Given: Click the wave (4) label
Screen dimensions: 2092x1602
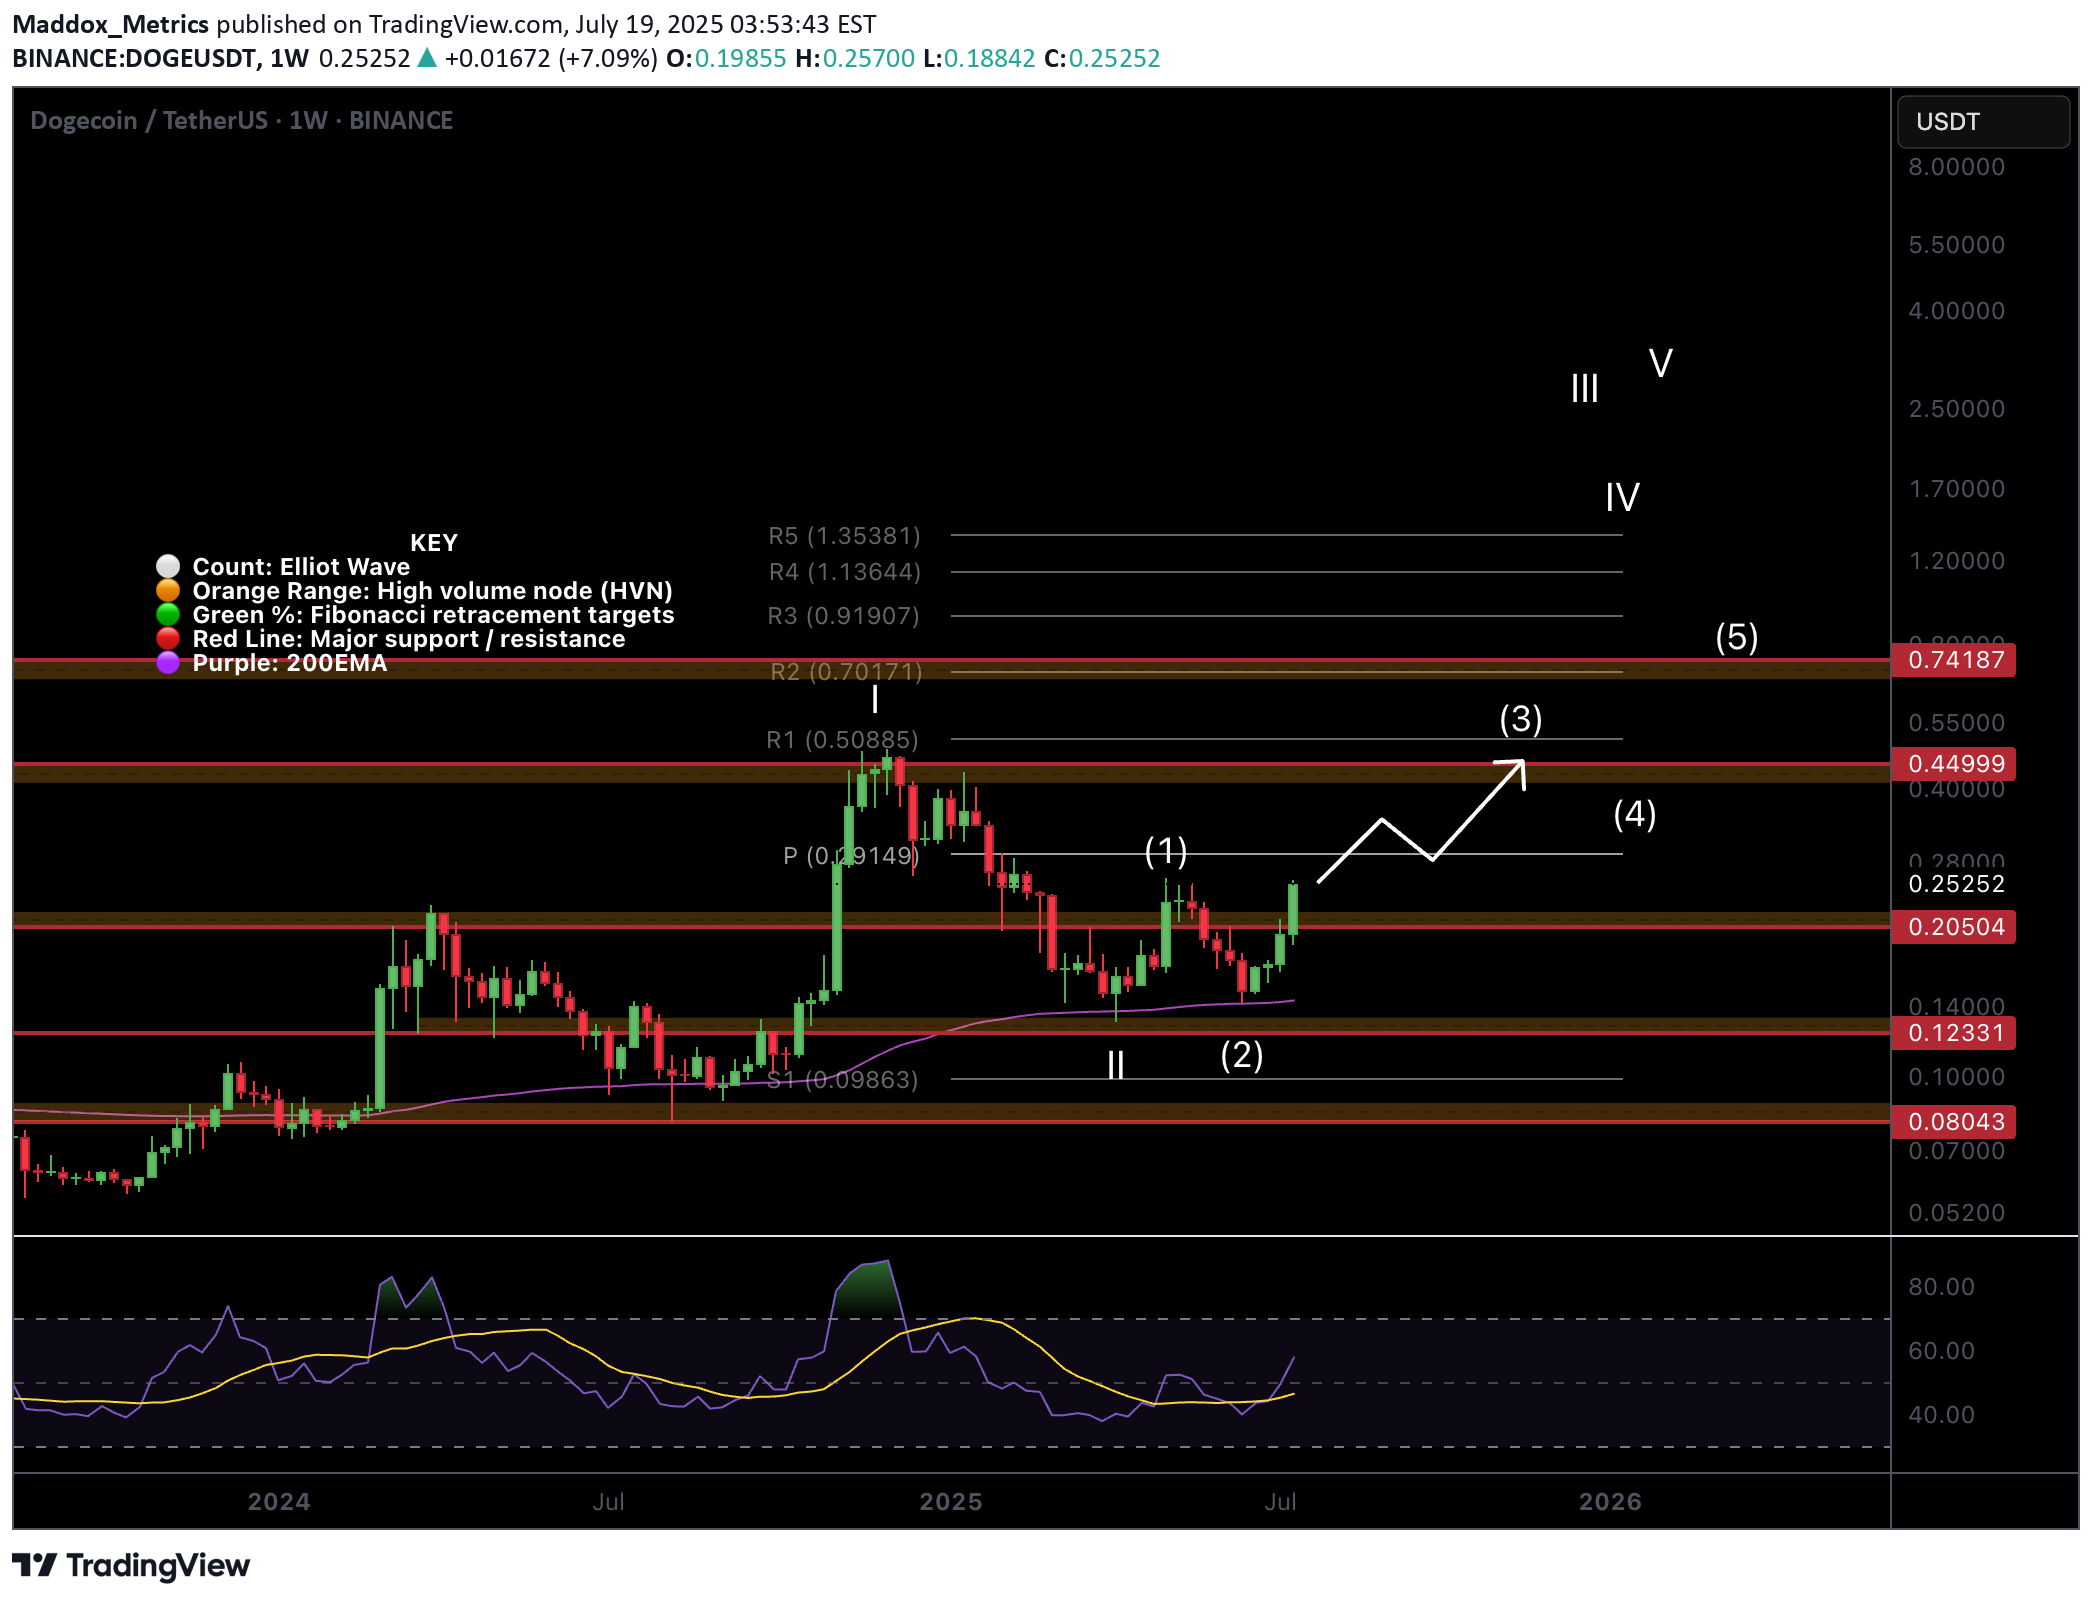Looking at the screenshot, I should [x=1635, y=814].
